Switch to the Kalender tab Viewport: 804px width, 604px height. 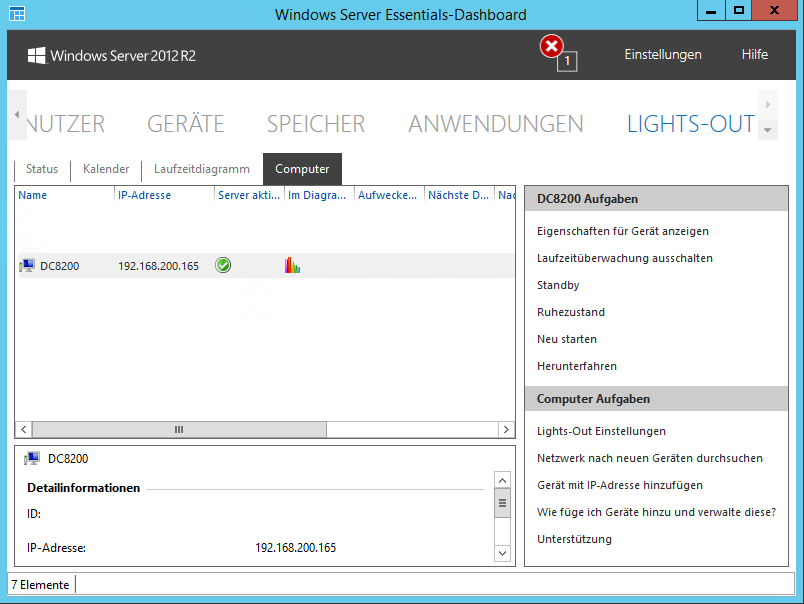click(106, 169)
